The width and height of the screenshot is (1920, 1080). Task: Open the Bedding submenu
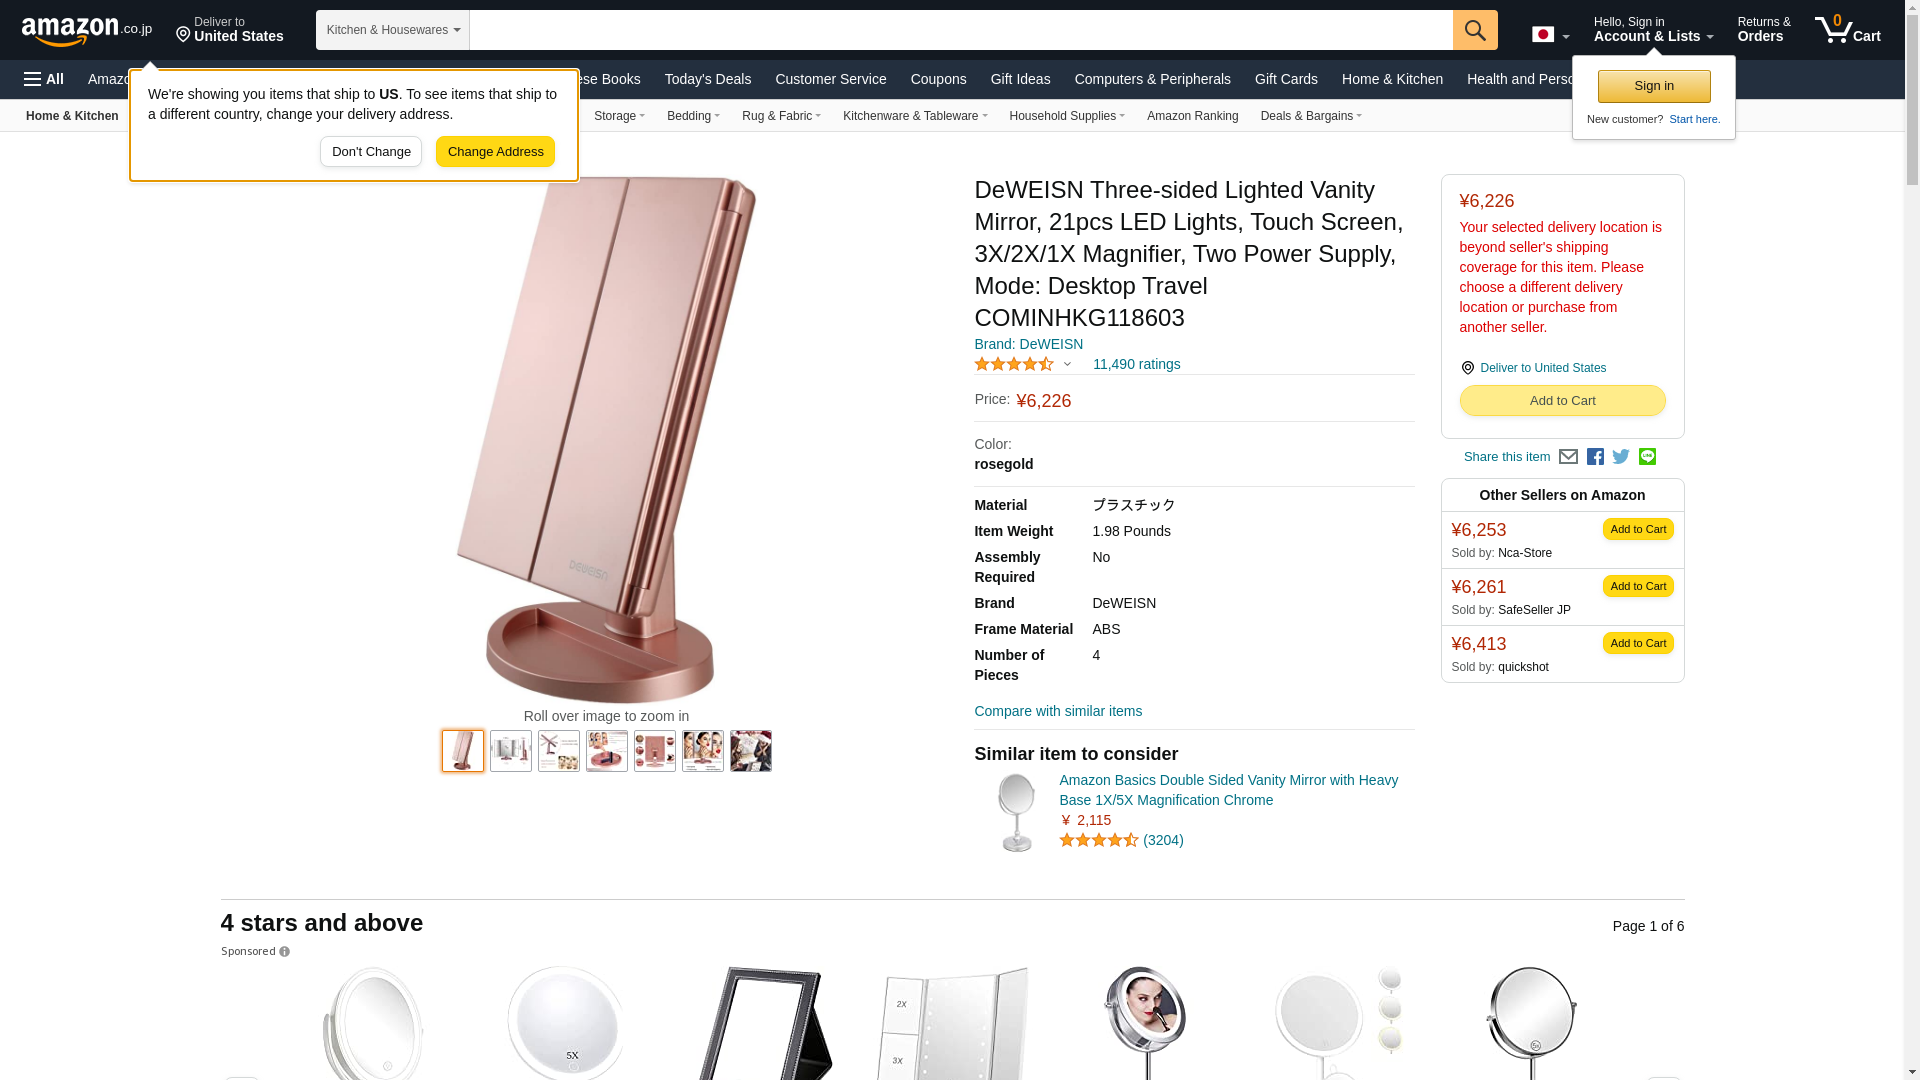click(x=693, y=116)
